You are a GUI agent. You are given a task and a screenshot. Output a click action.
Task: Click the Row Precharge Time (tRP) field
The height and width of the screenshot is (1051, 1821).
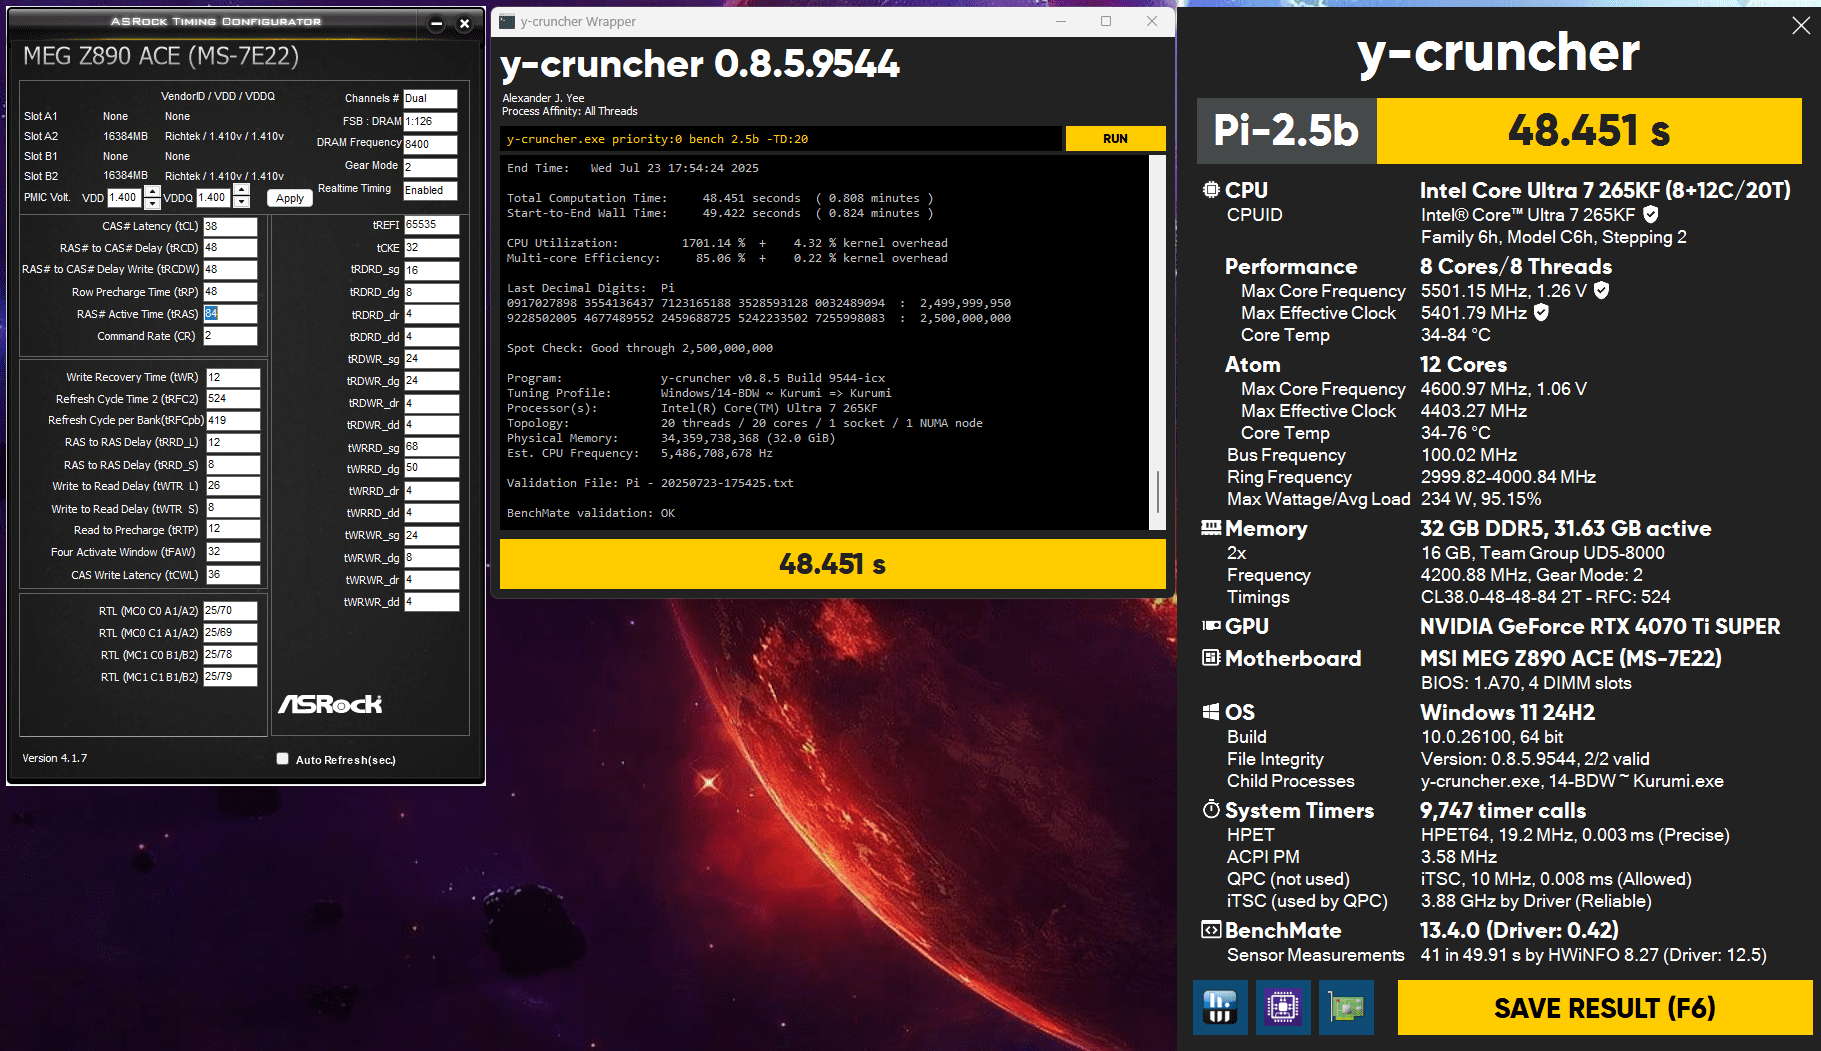(x=230, y=292)
